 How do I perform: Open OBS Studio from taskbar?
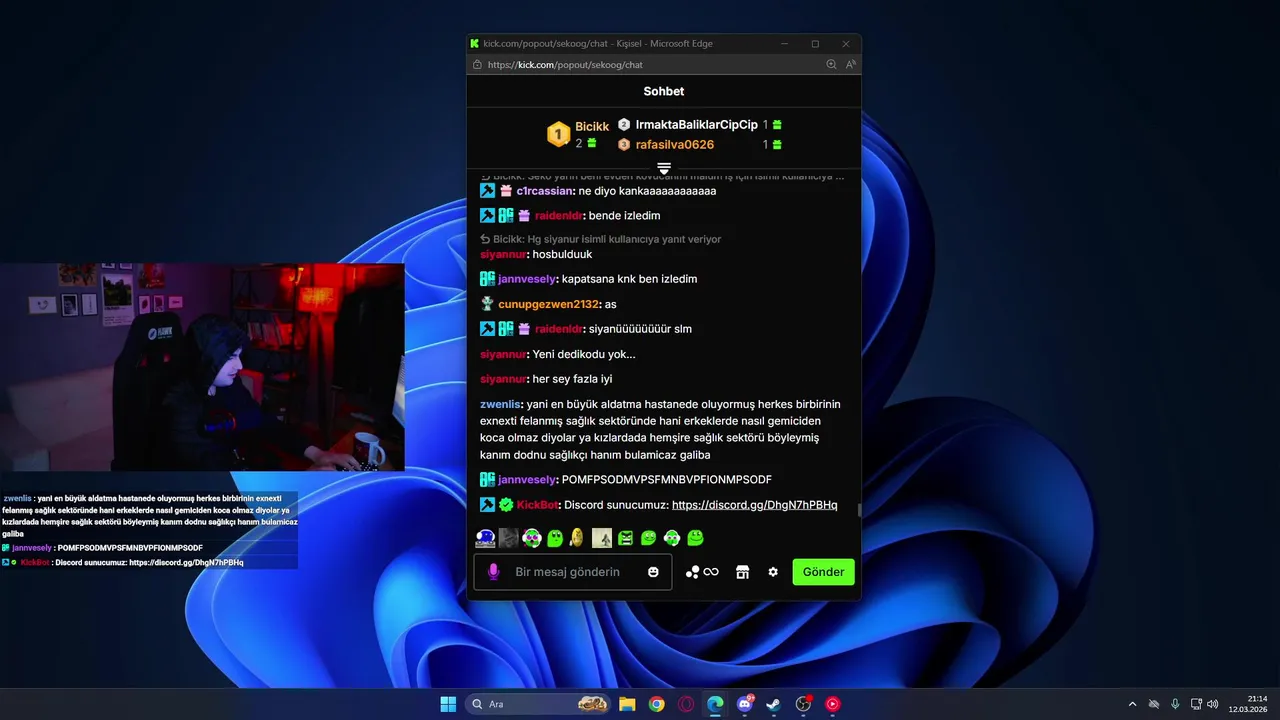coord(803,704)
